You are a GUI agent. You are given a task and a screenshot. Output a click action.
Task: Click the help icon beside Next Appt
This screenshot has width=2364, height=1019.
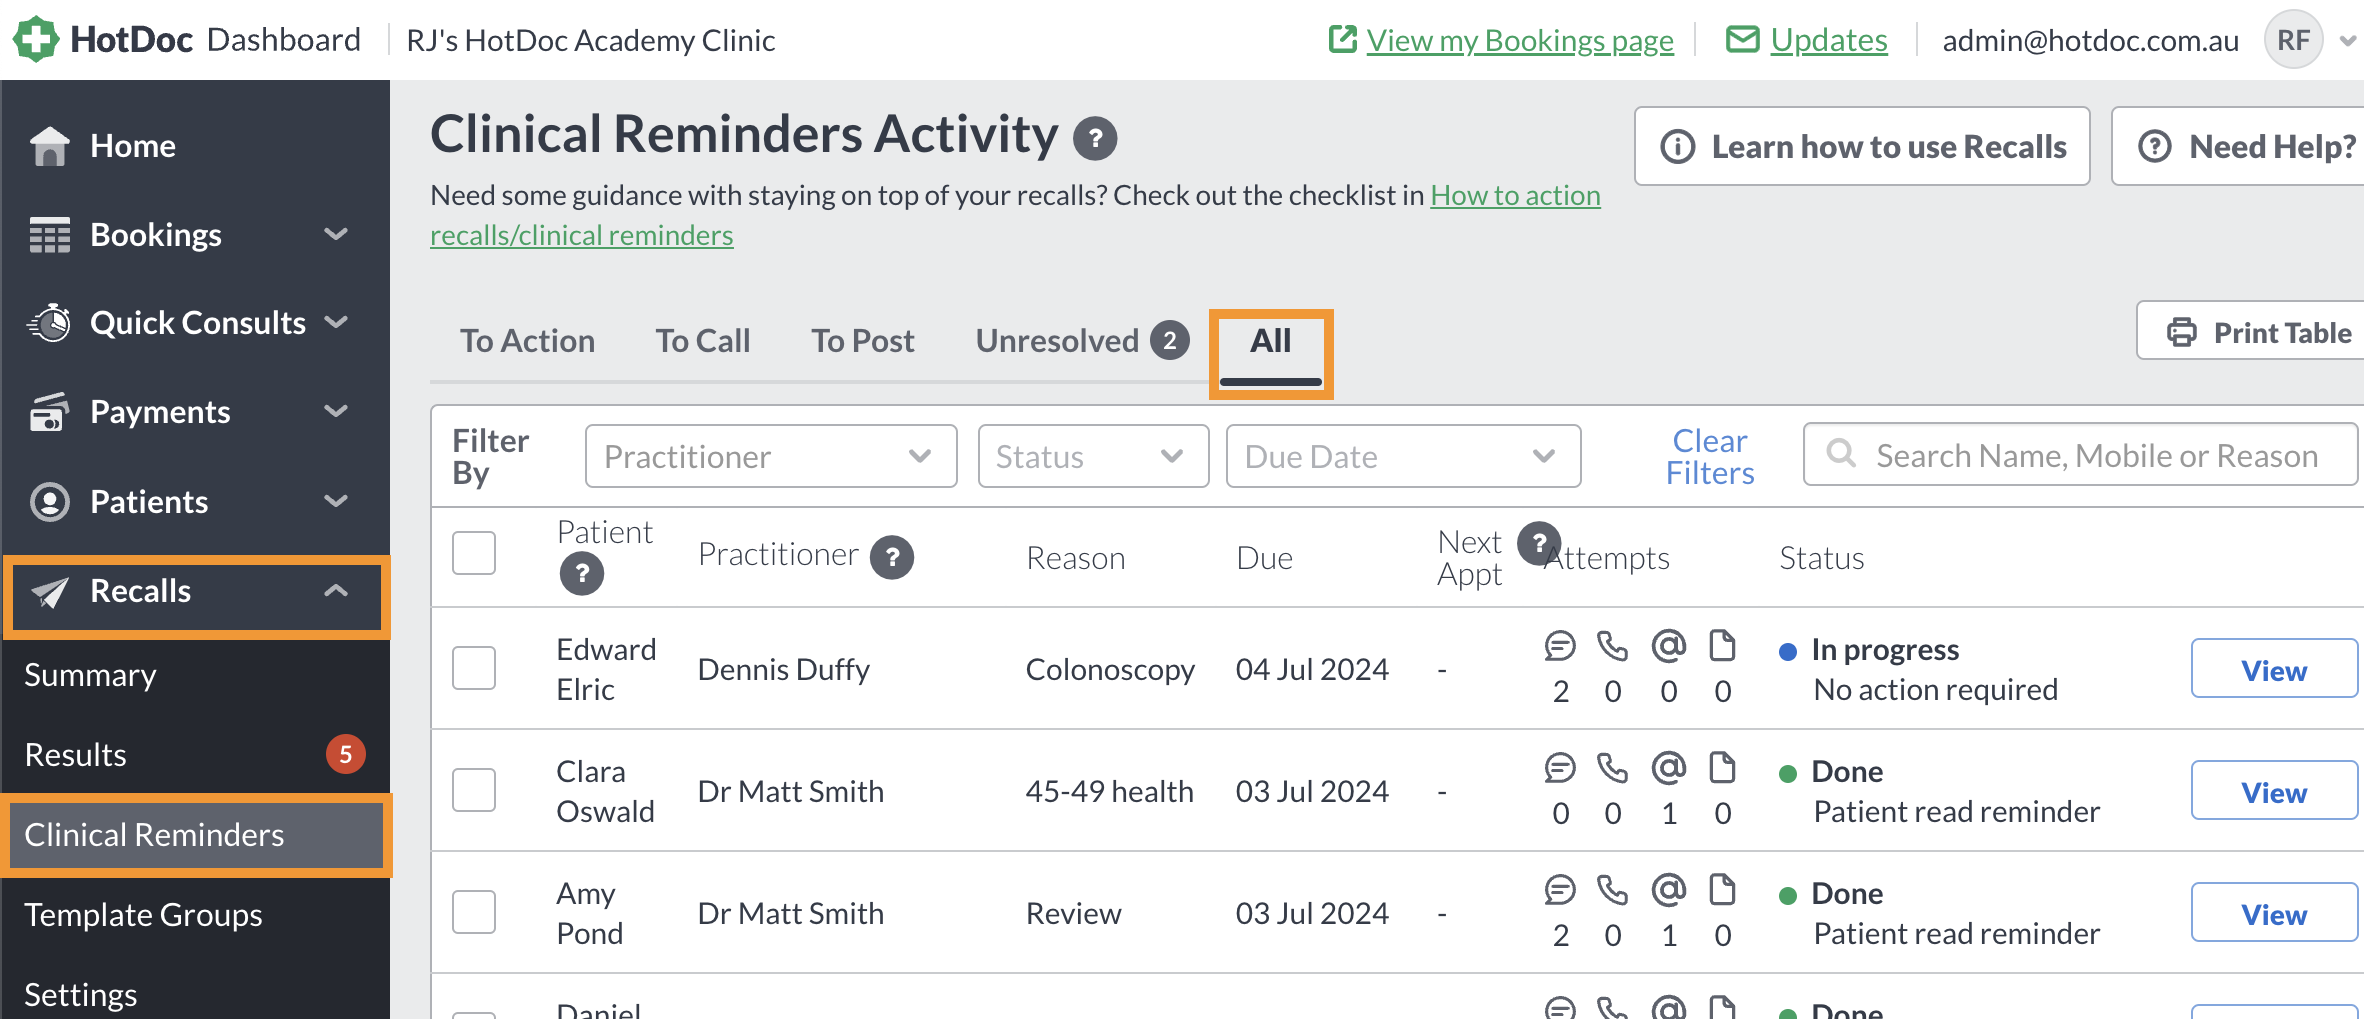[x=1539, y=544]
